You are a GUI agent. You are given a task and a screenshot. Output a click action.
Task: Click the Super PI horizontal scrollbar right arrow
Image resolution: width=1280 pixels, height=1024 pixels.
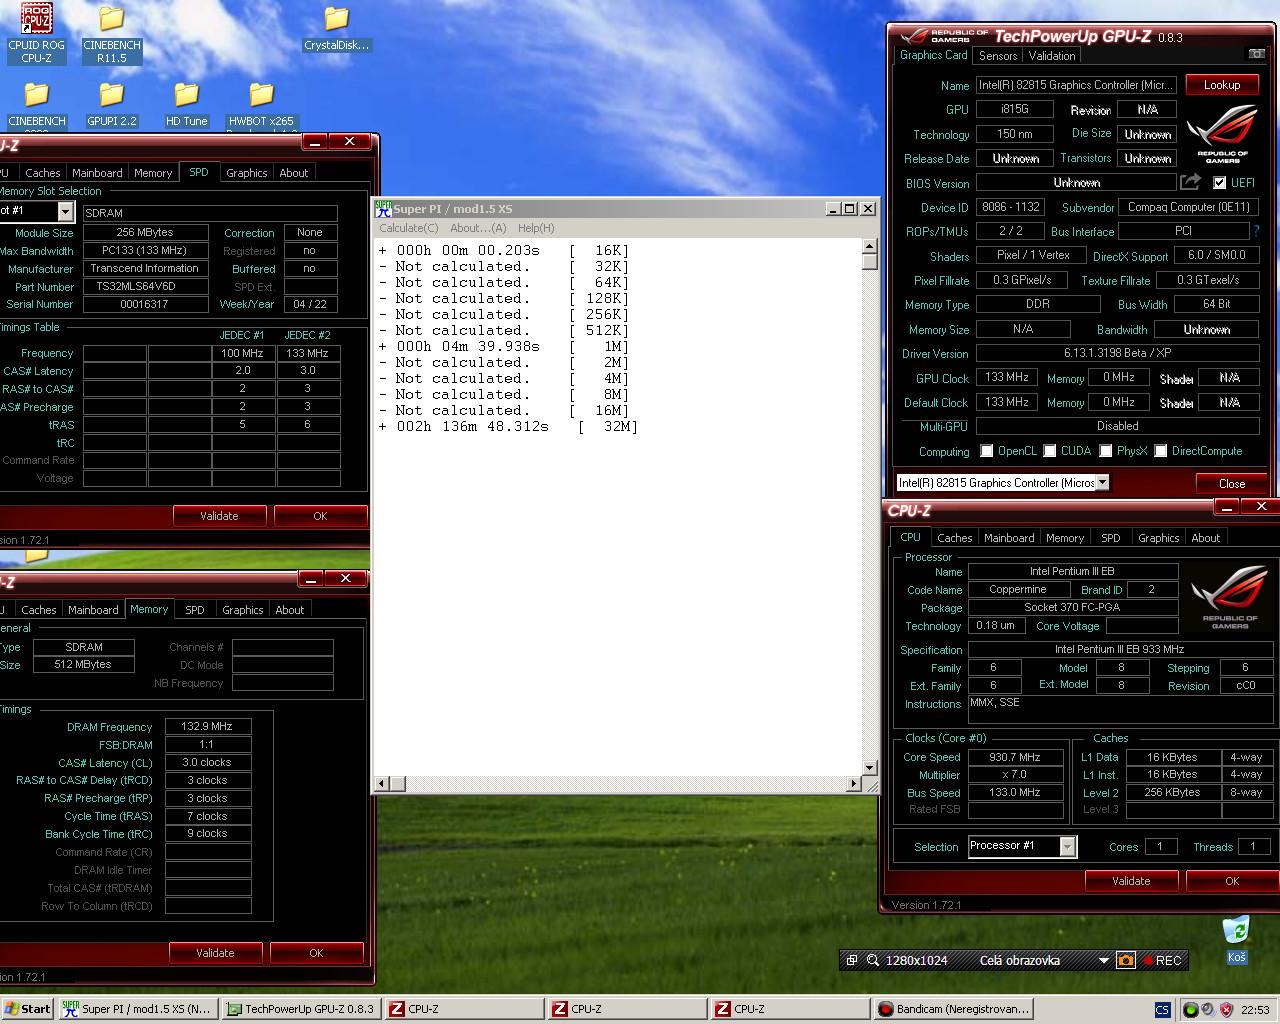tap(853, 783)
